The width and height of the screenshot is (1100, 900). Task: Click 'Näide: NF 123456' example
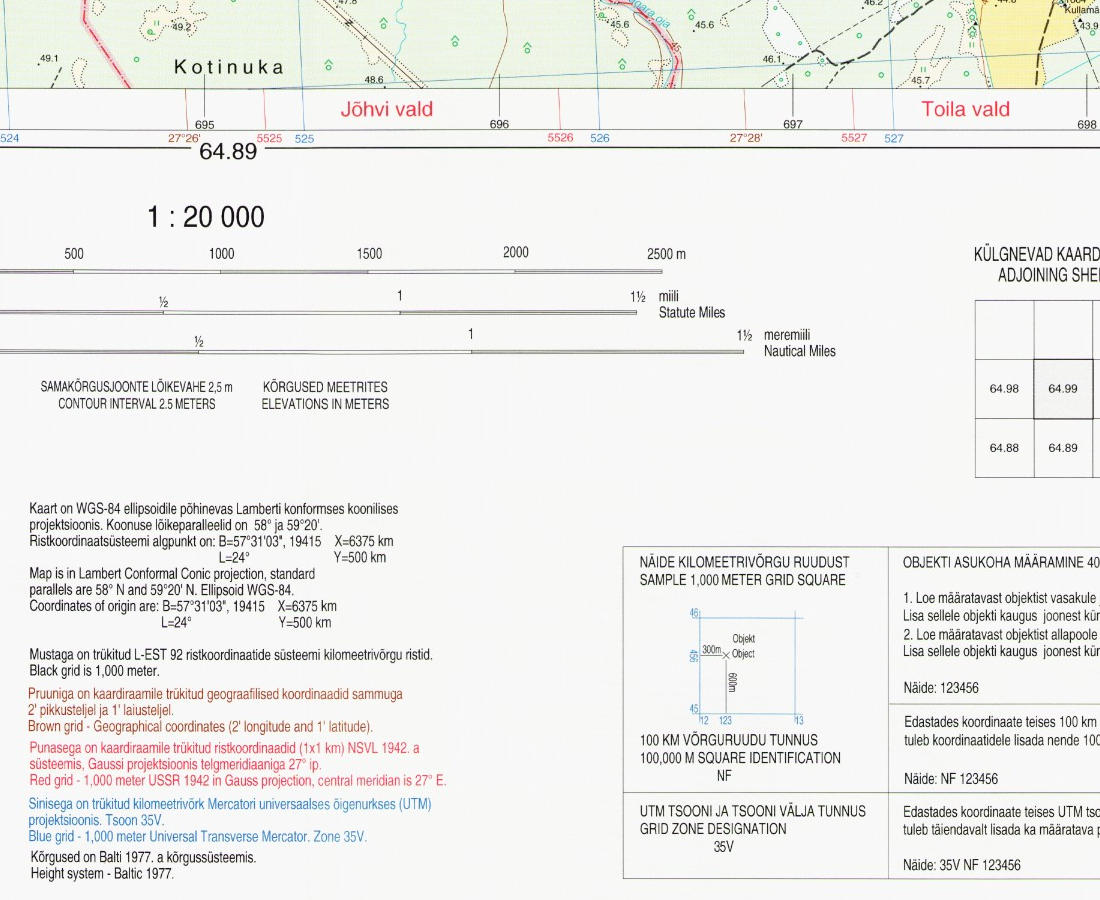(x=951, y=779)
